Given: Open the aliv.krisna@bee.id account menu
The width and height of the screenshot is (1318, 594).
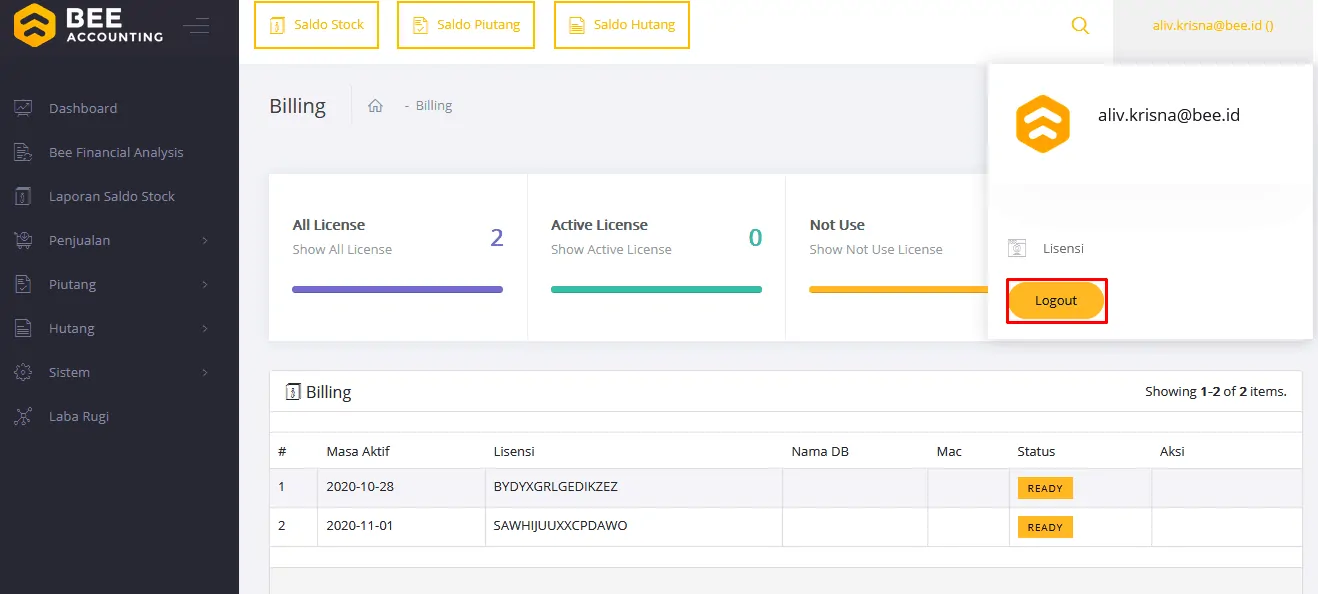Looking at the screenshot, I should [1211, 25].
